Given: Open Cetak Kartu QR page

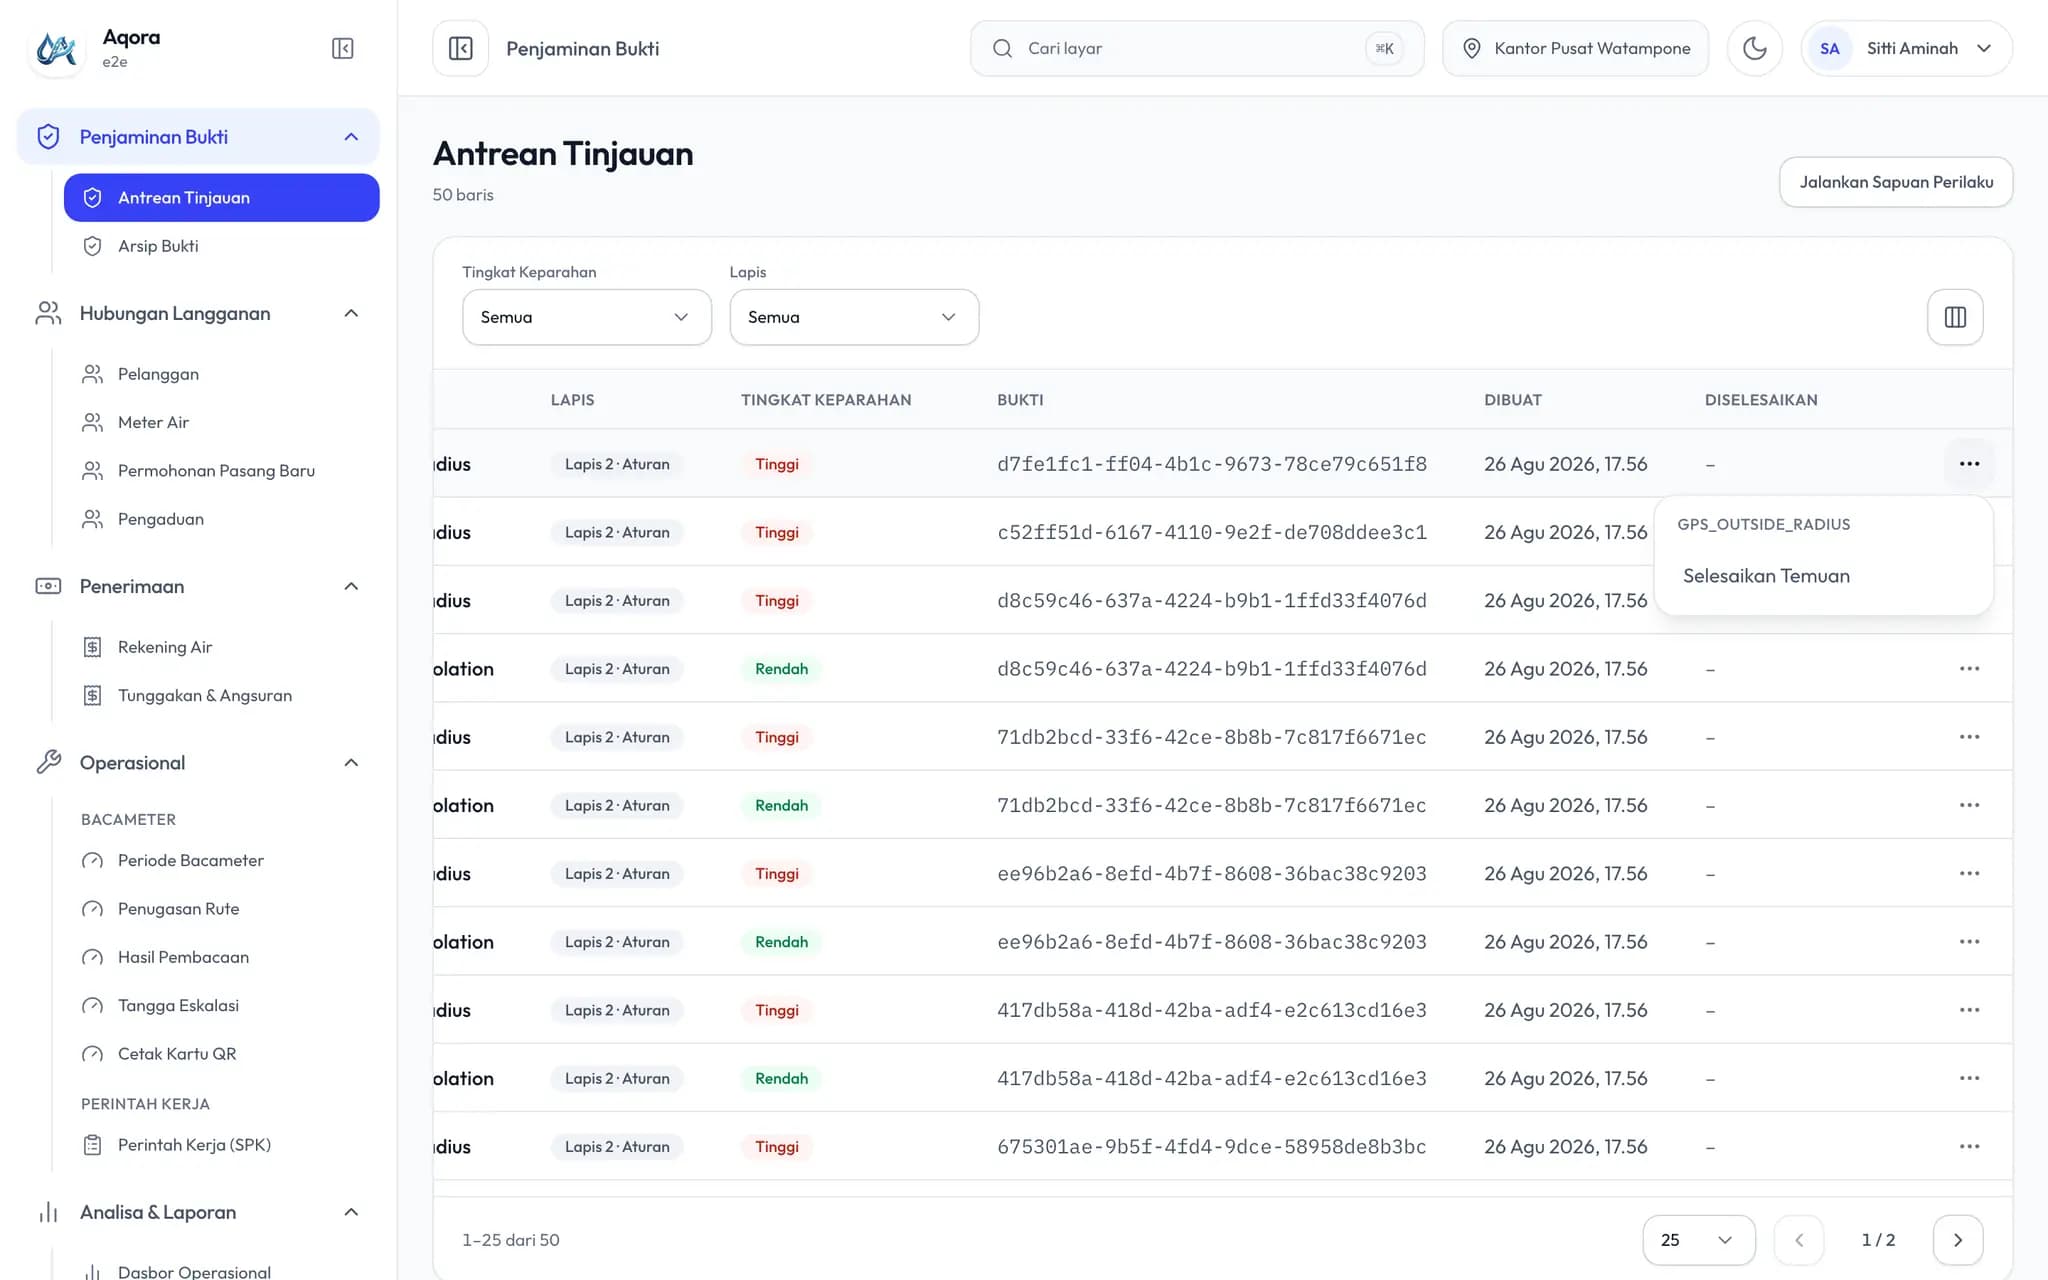Looking at the screenshot, I should [x=221, y=1054].
